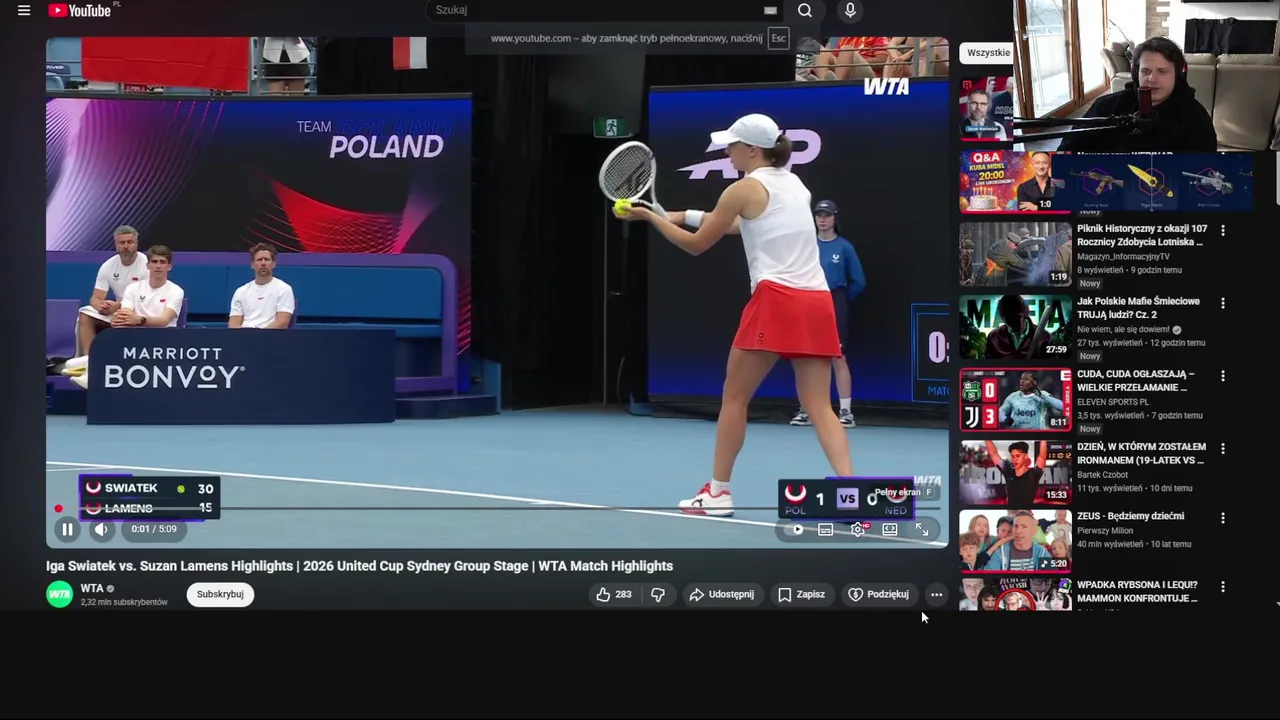
Task: Open the Piknik Historyczny video thumbnail
Action: [x=1015, y=254]
